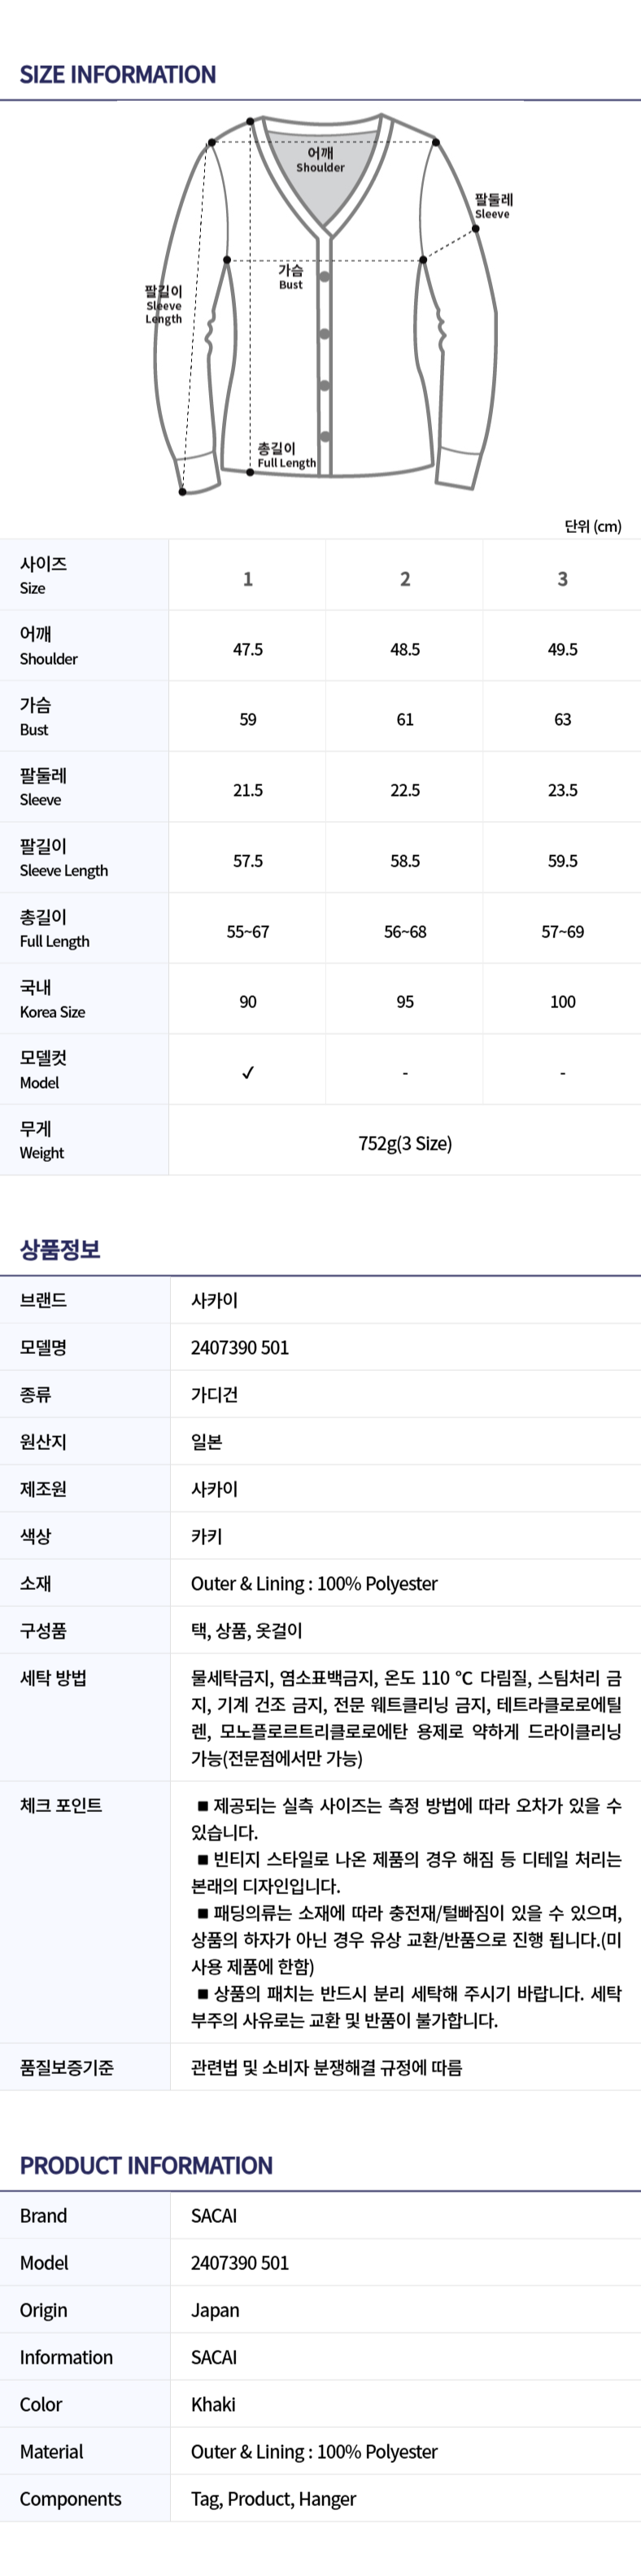Select the size 1 column header
This screenshot has width=641, height=2576.
tap(248, 579)
